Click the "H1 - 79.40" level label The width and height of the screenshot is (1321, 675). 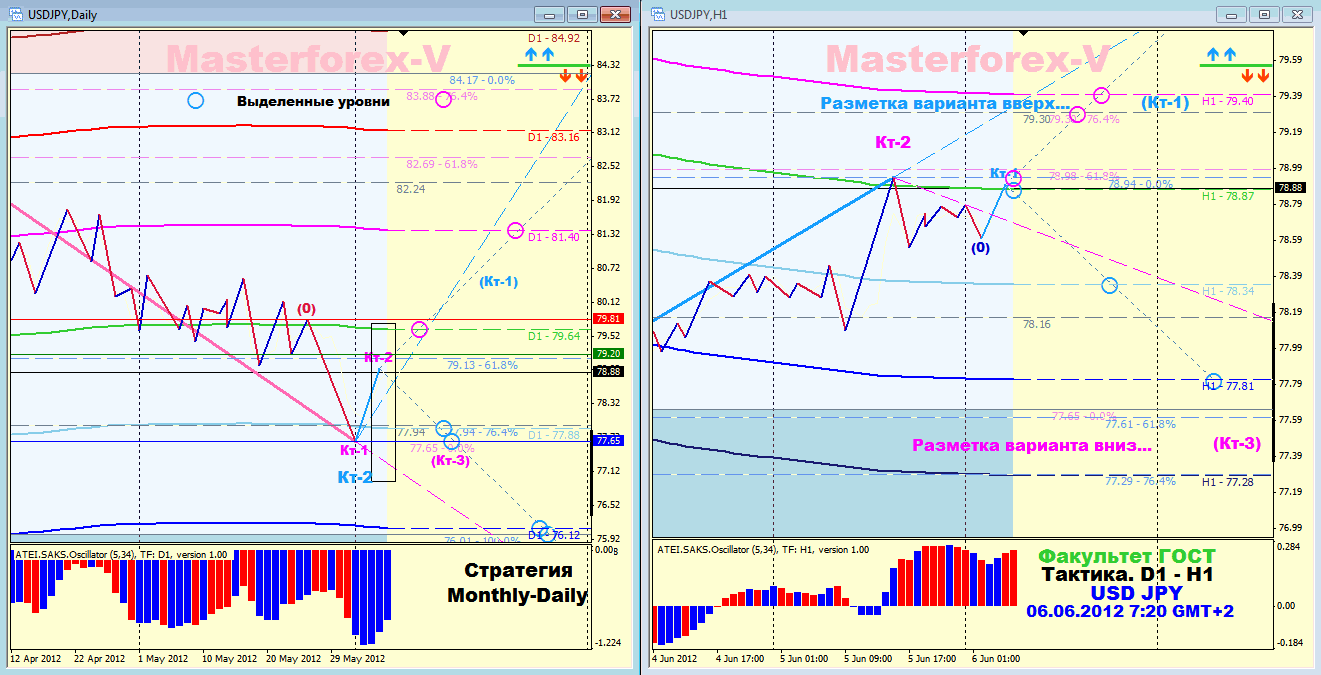[1228, 101]
